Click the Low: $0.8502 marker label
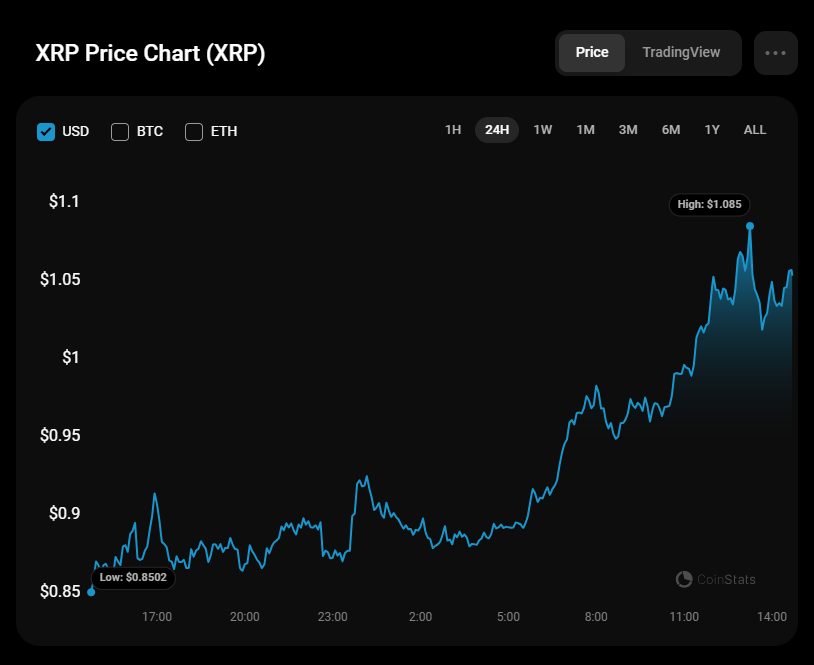Viewport: 814px width, 665px height. [x=133, y=578]
